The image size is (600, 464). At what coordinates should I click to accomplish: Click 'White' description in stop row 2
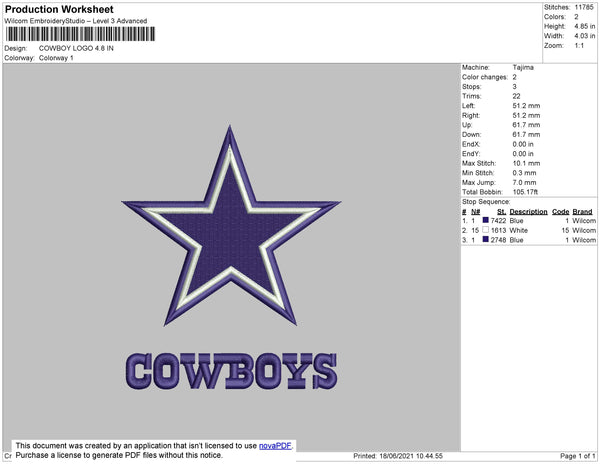(518, 230)
